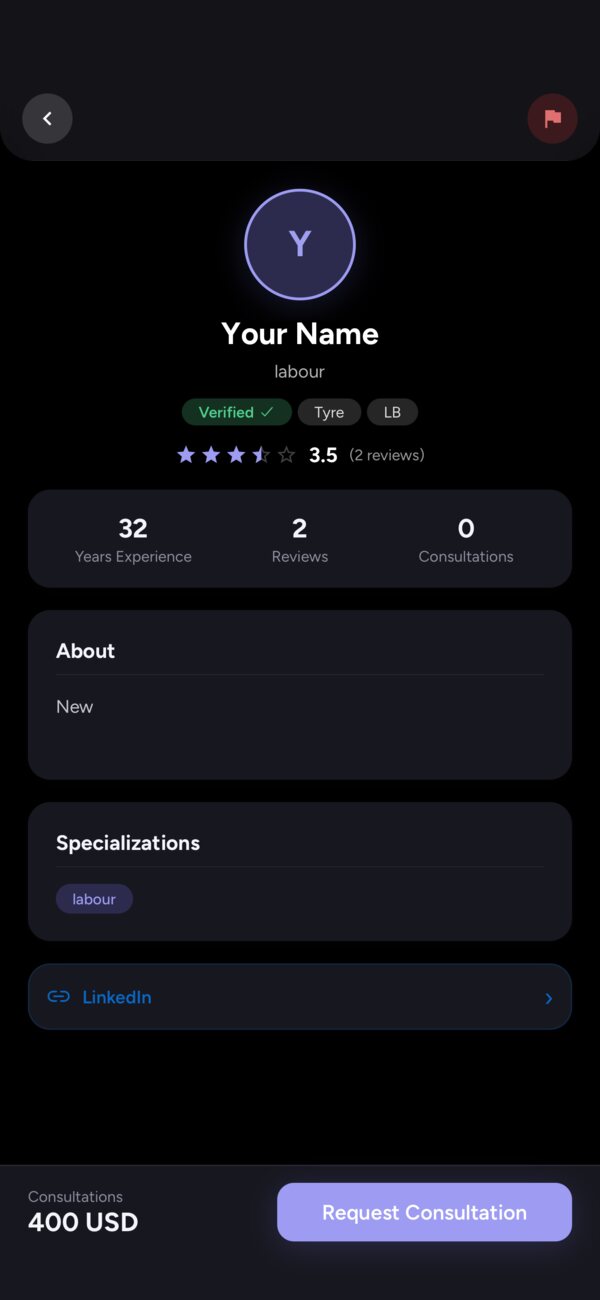
Task: Select the LB tag chip
Action: coord(392,412)
